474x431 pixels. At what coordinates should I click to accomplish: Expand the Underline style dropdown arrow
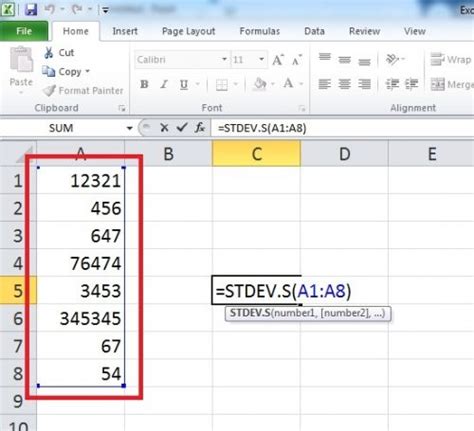[198, 84]
